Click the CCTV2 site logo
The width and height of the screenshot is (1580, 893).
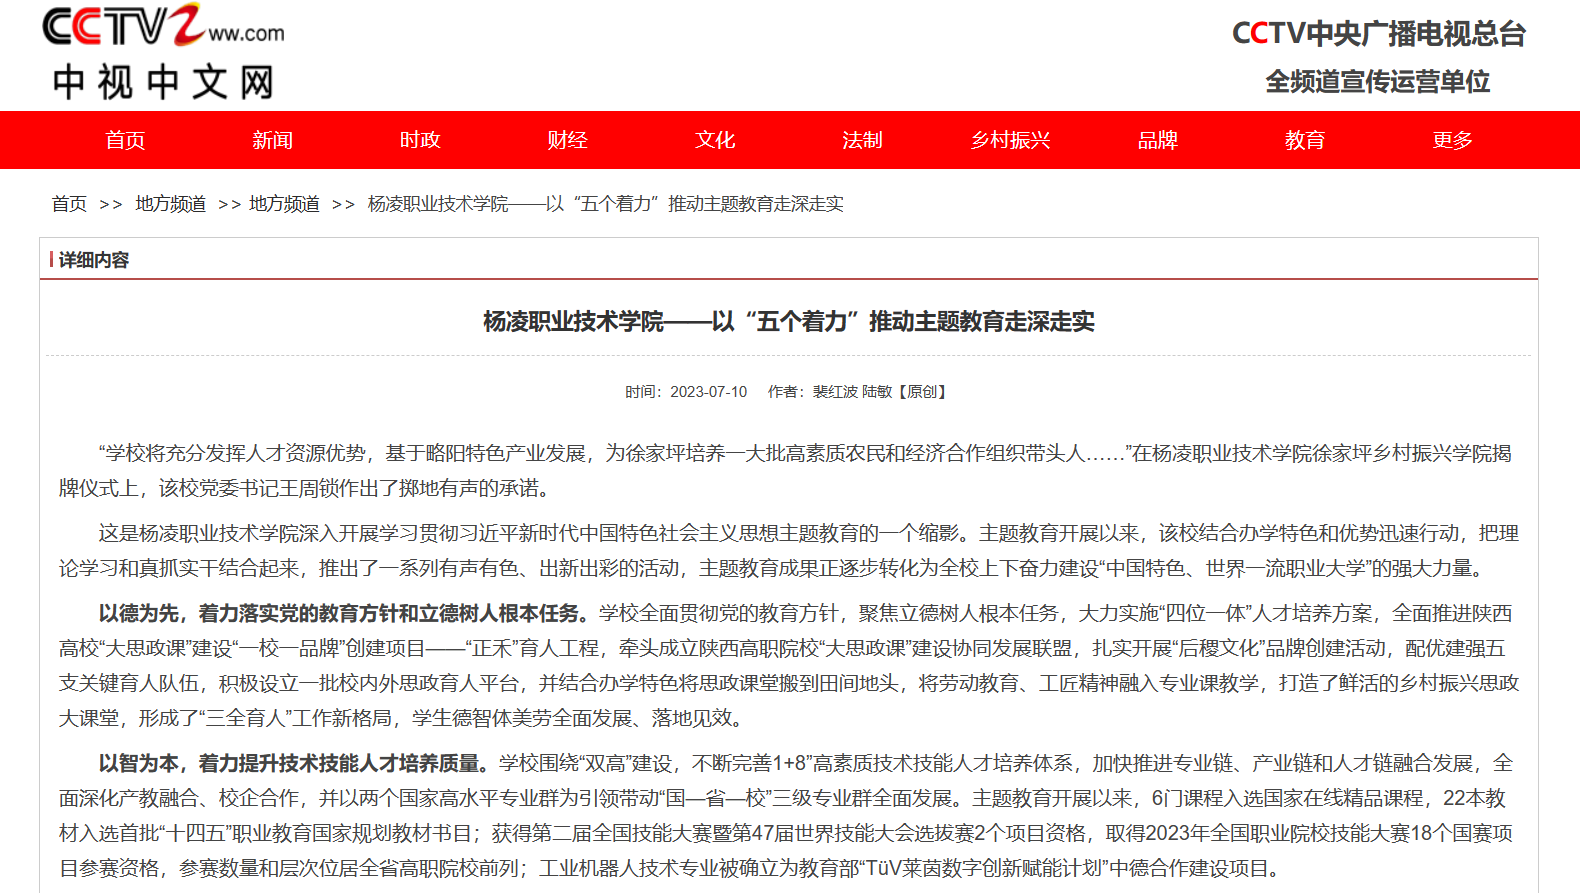[x=162, y=27]
